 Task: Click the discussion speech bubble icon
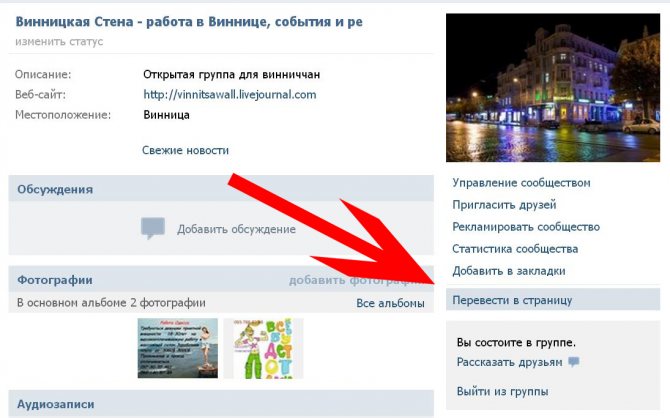click(153, 228)
